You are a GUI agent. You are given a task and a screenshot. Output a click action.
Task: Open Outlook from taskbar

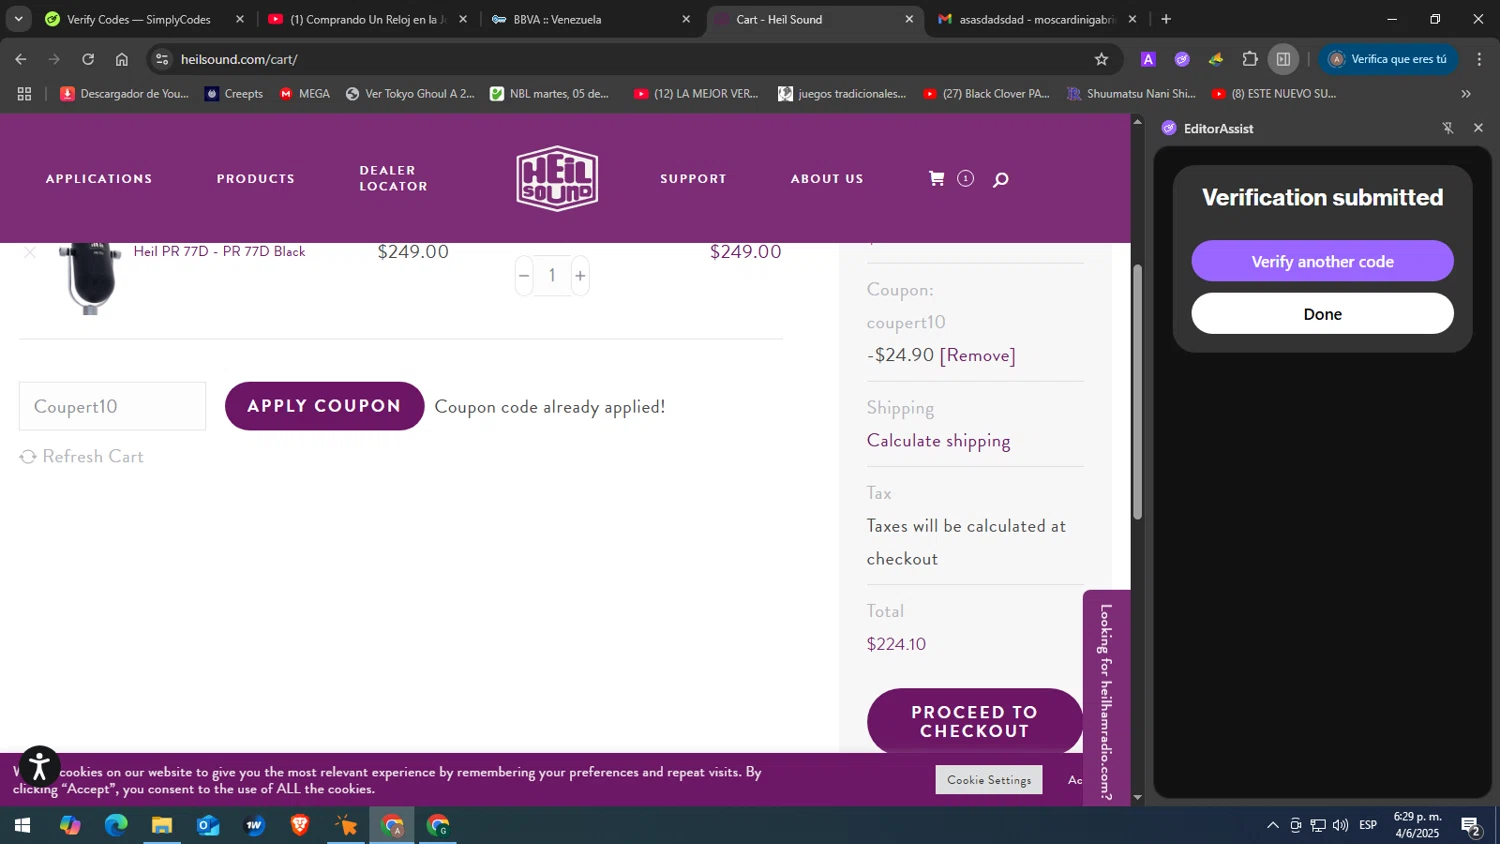click(x=208, y=826)
